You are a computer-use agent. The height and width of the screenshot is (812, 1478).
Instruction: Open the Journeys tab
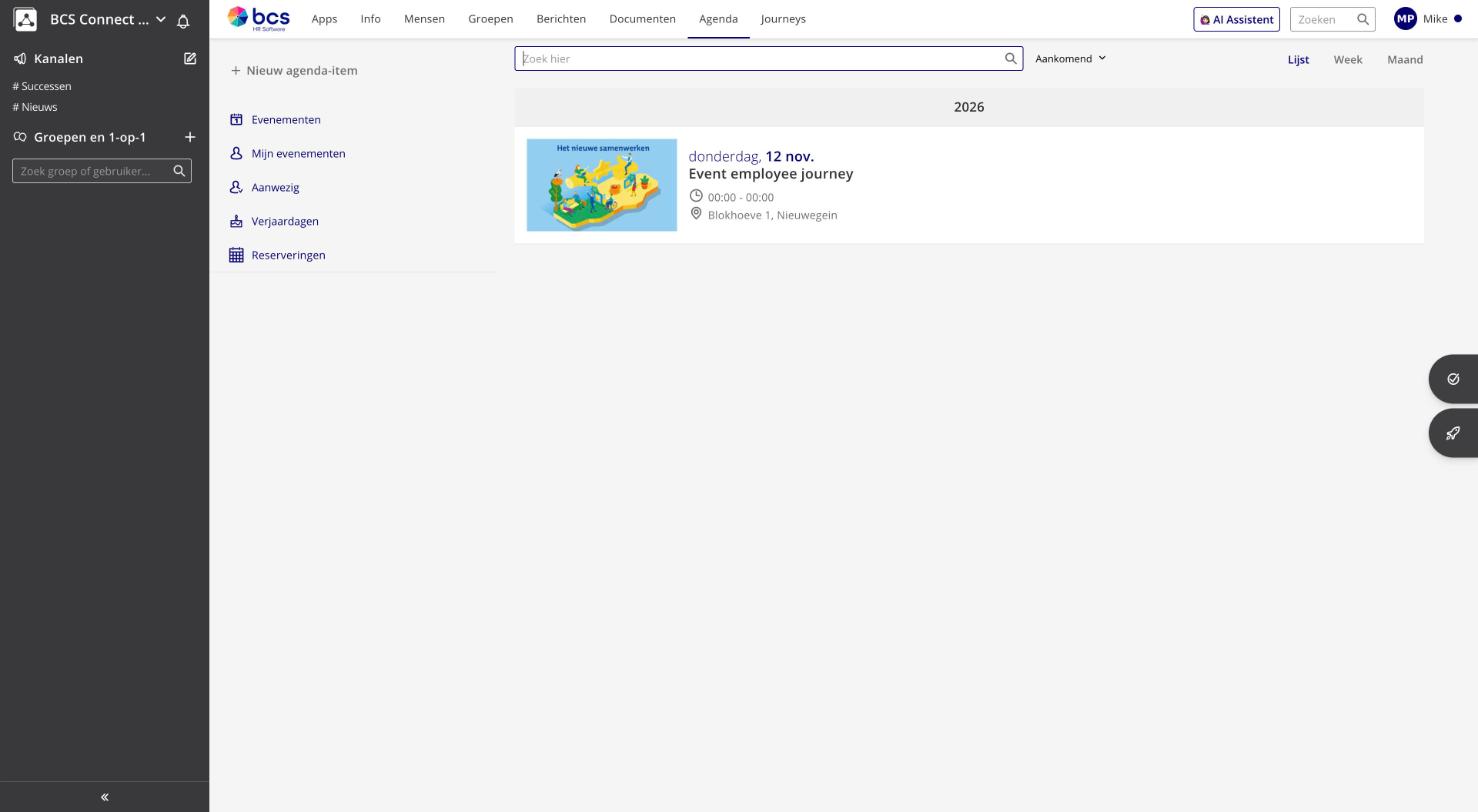783,19
